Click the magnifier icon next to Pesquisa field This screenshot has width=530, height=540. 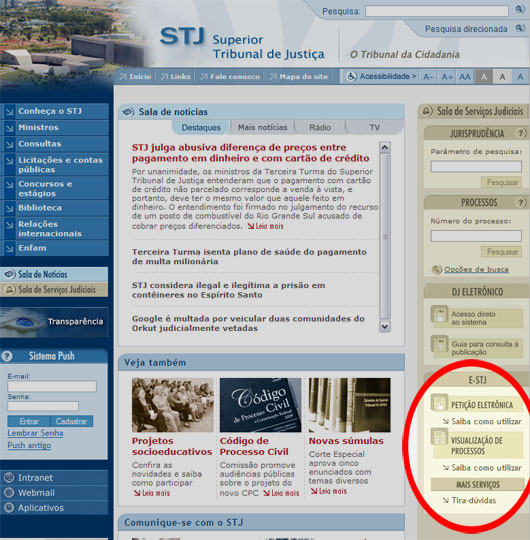pos(519,9)
